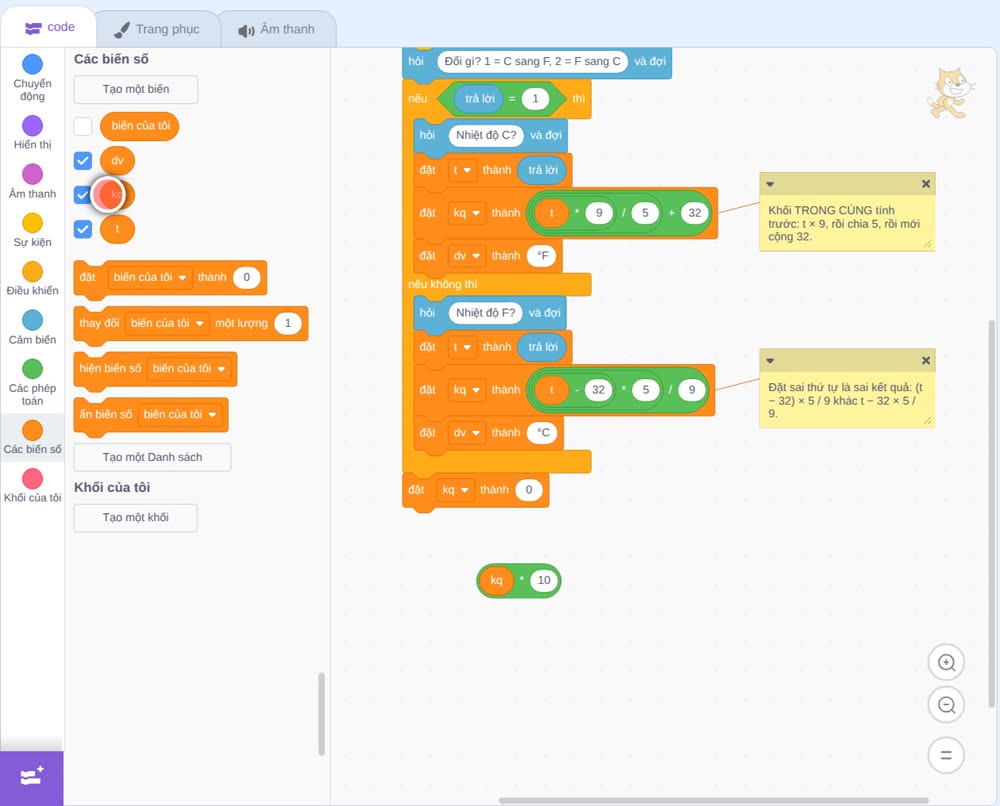Image resolution: width=1000 pixels, height=806 pixels.
Task: Open variable dropdown in palette 'đặt' block
Action: (x=150, y=277)
